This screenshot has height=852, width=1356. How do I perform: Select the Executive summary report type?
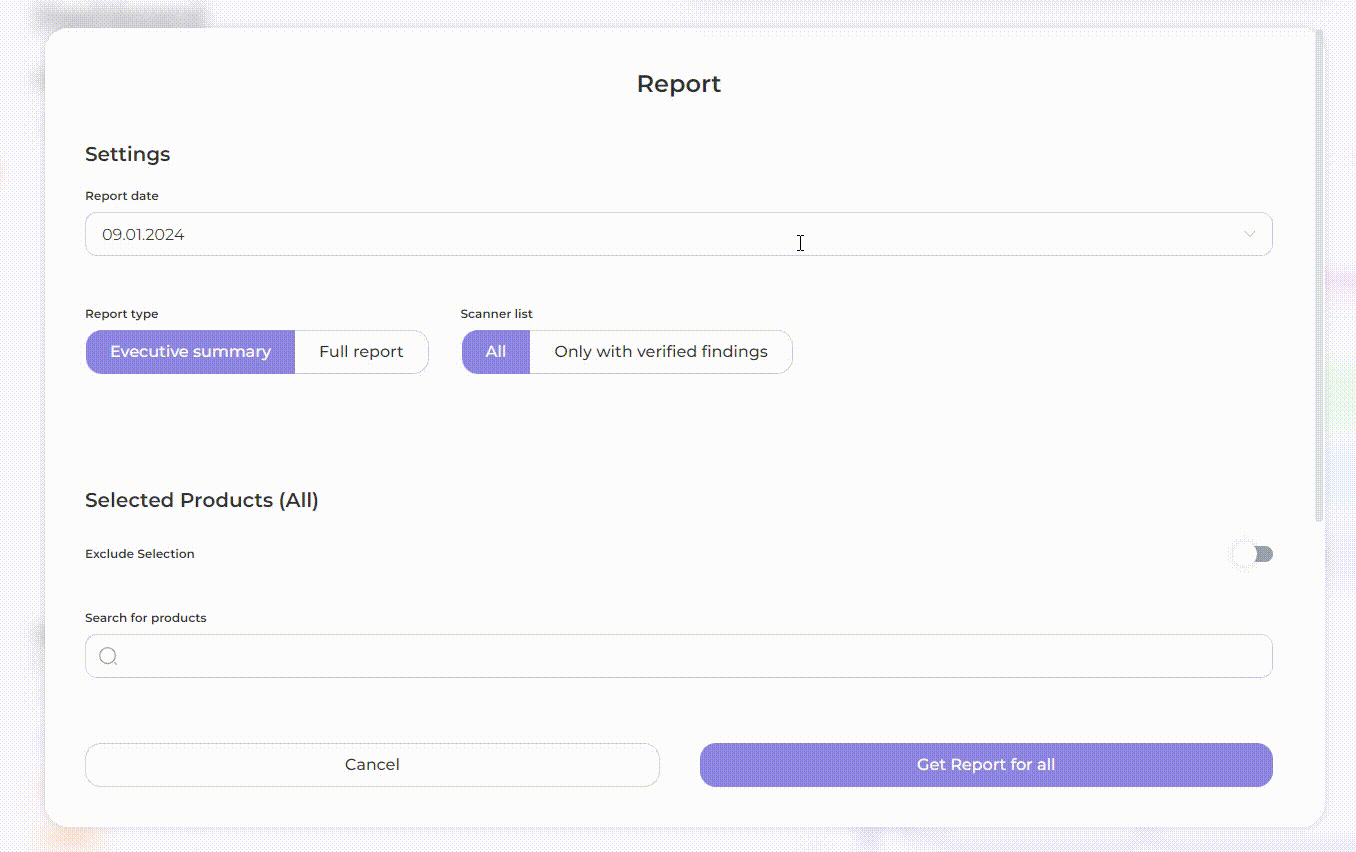coord(190,352)
